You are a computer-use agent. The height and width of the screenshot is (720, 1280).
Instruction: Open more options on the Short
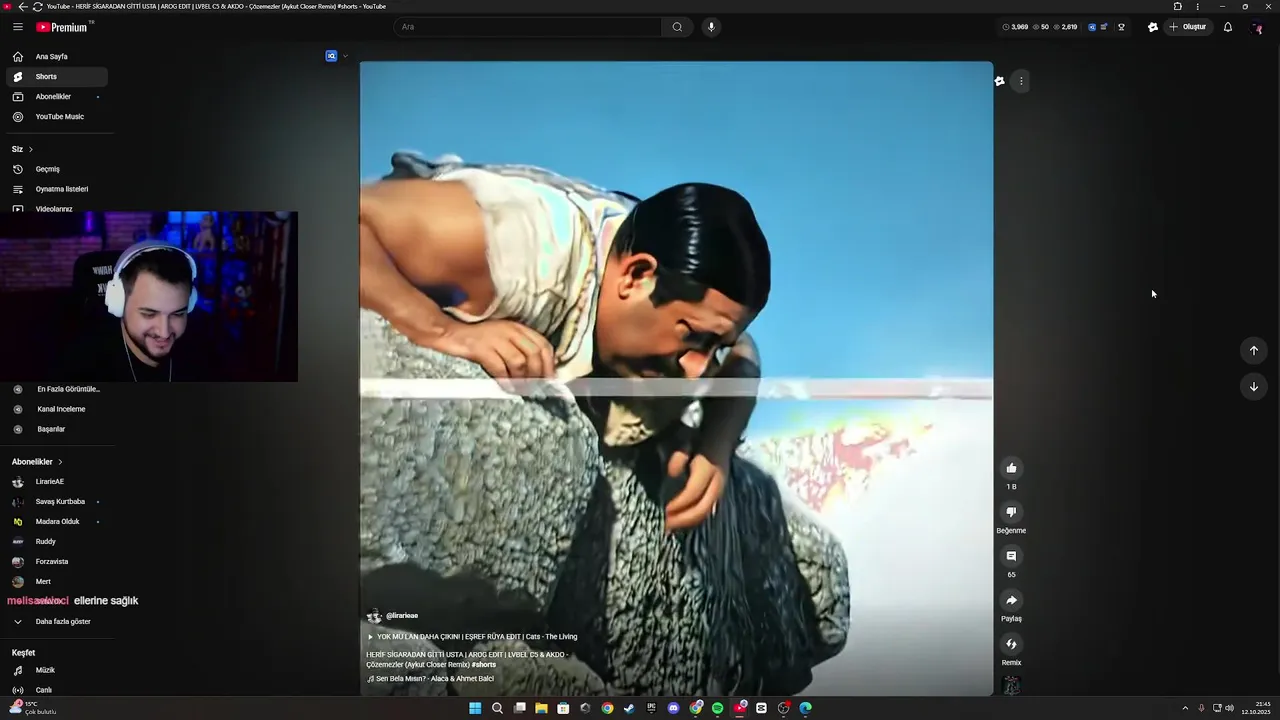click(1021, 81)
